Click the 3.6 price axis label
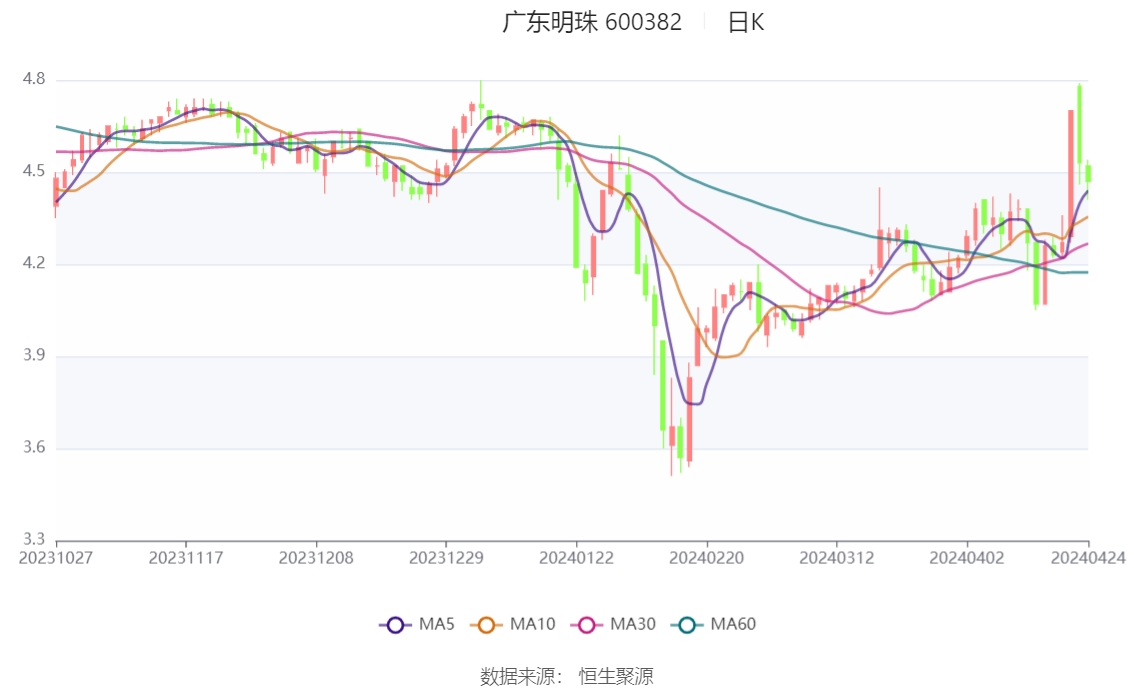The width and height of the screenshot is (1134, 689). [33, 448]
